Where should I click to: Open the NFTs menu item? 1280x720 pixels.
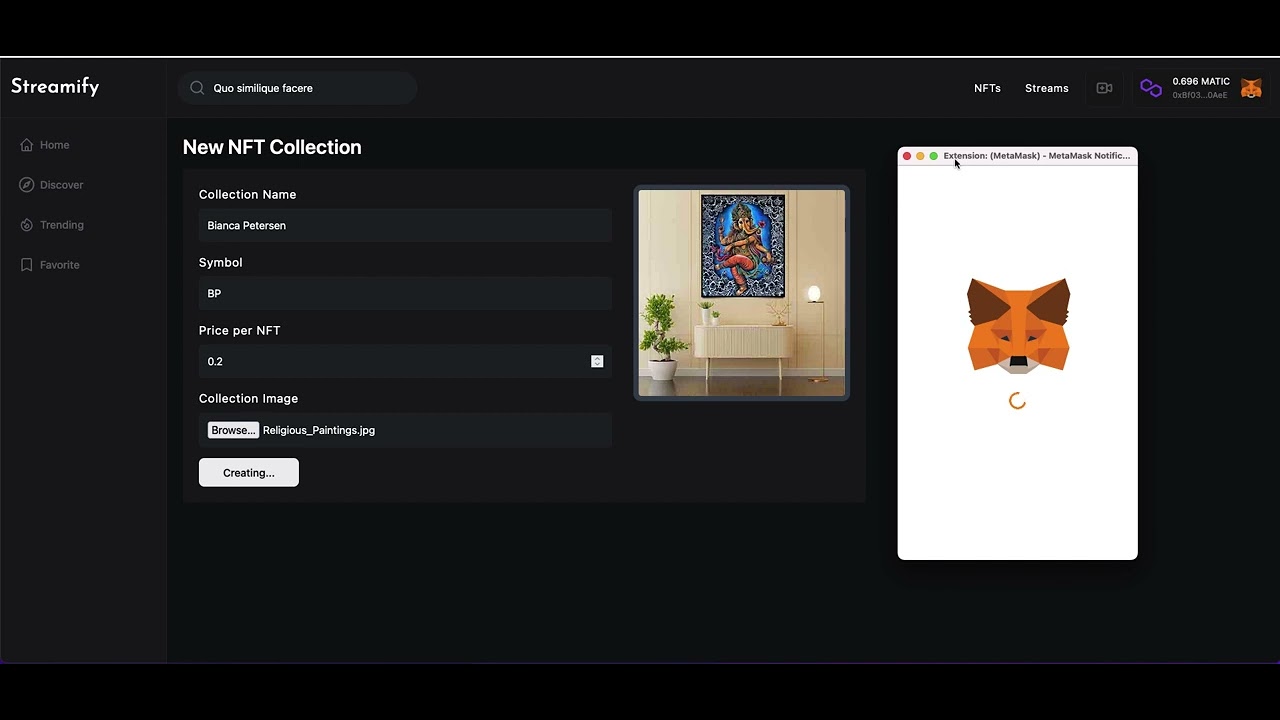pyautogui.click(x=987, y=88)
